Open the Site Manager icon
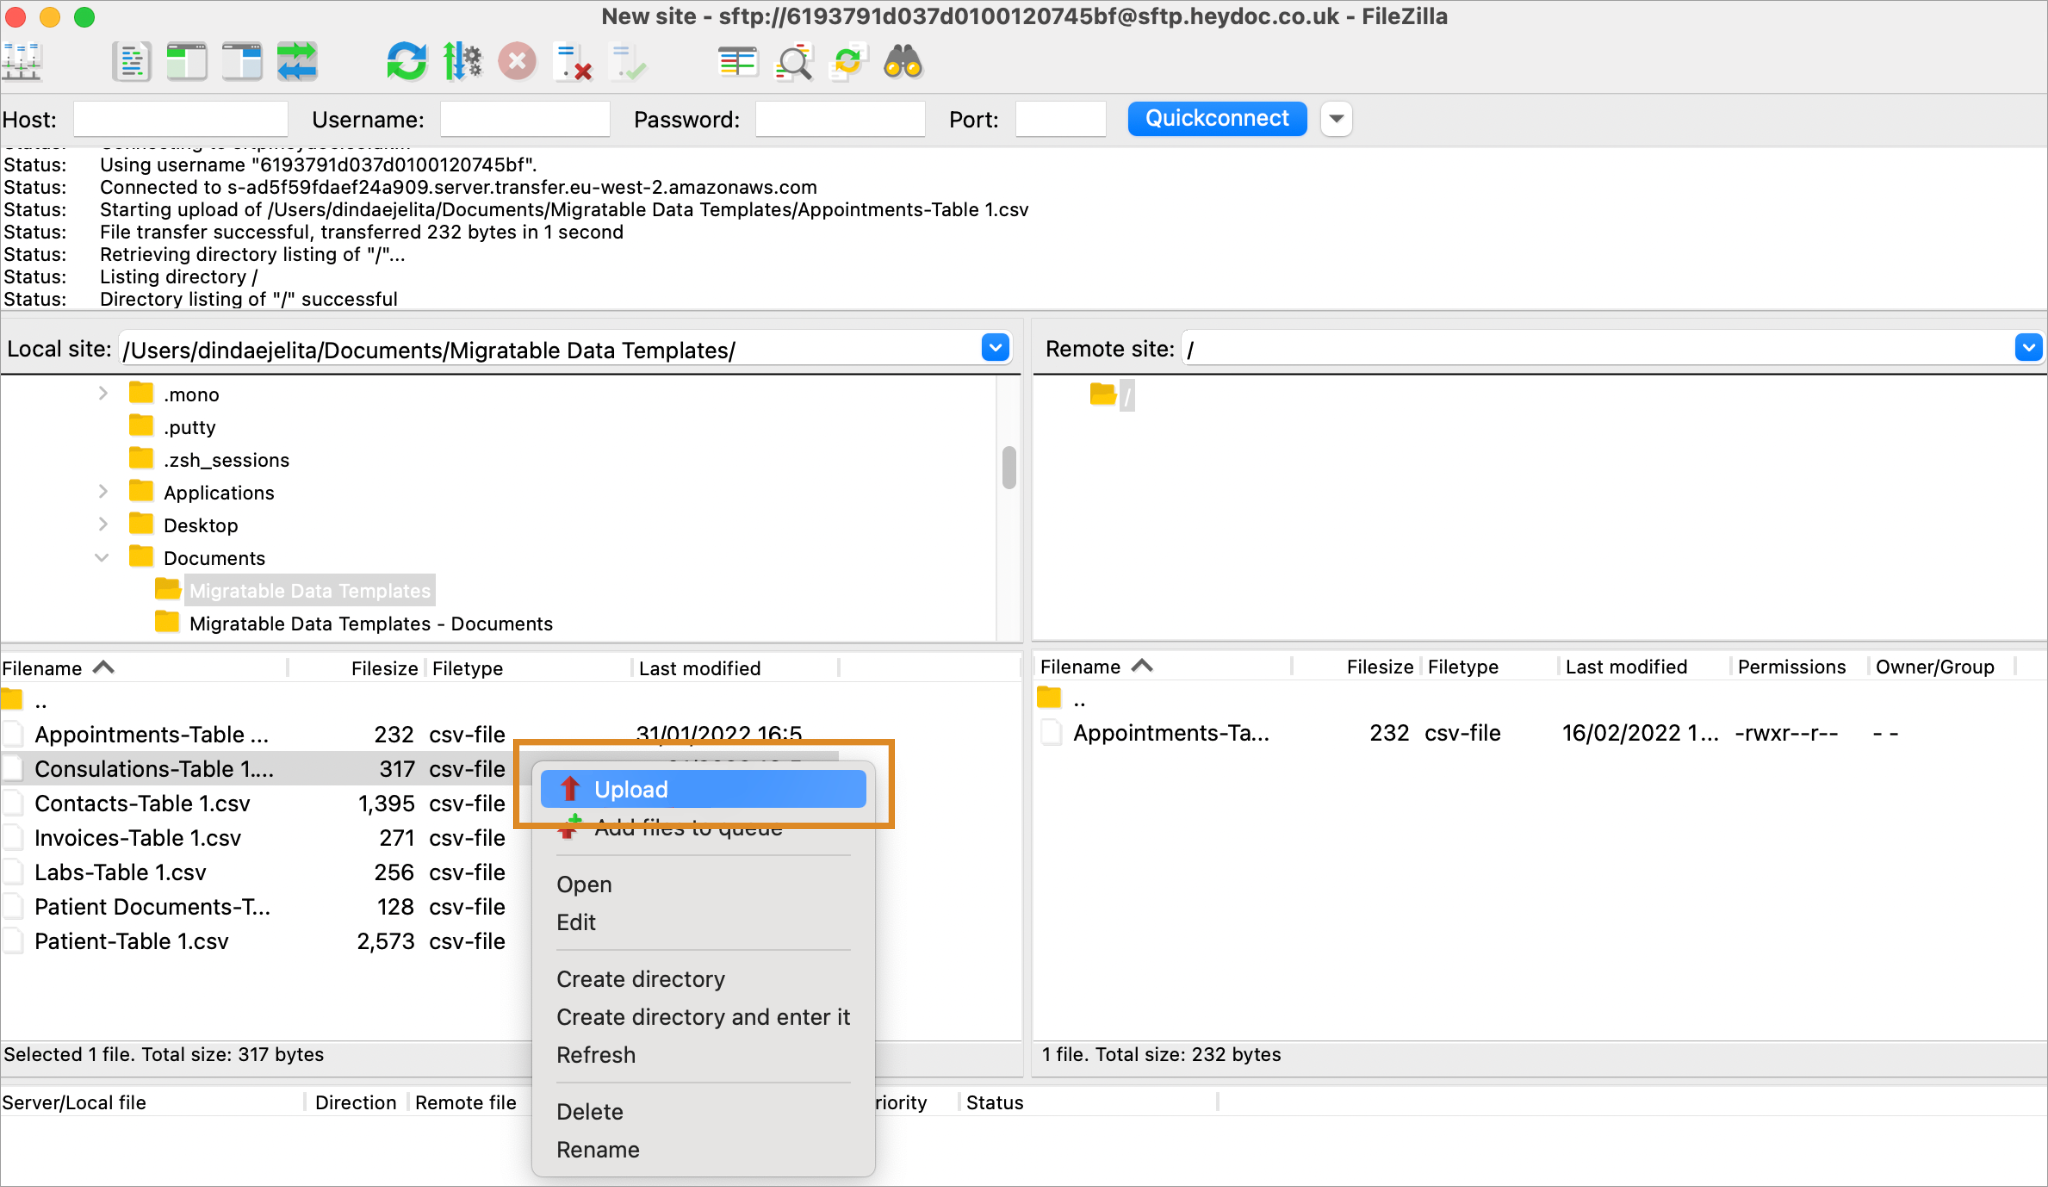This screenshot has height=1187, width=2048. pyautogui.click(x=22, y=62)
